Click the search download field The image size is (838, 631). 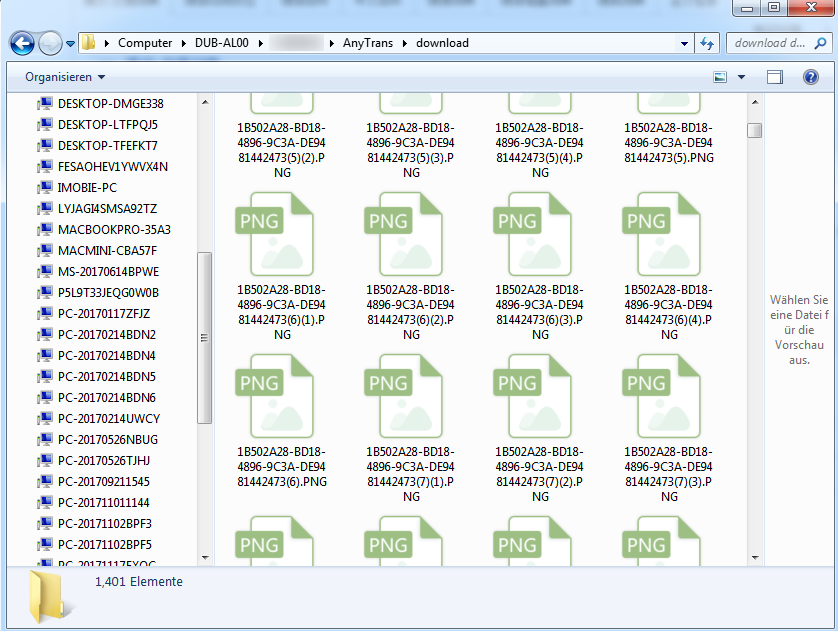(x=770, y=43)
